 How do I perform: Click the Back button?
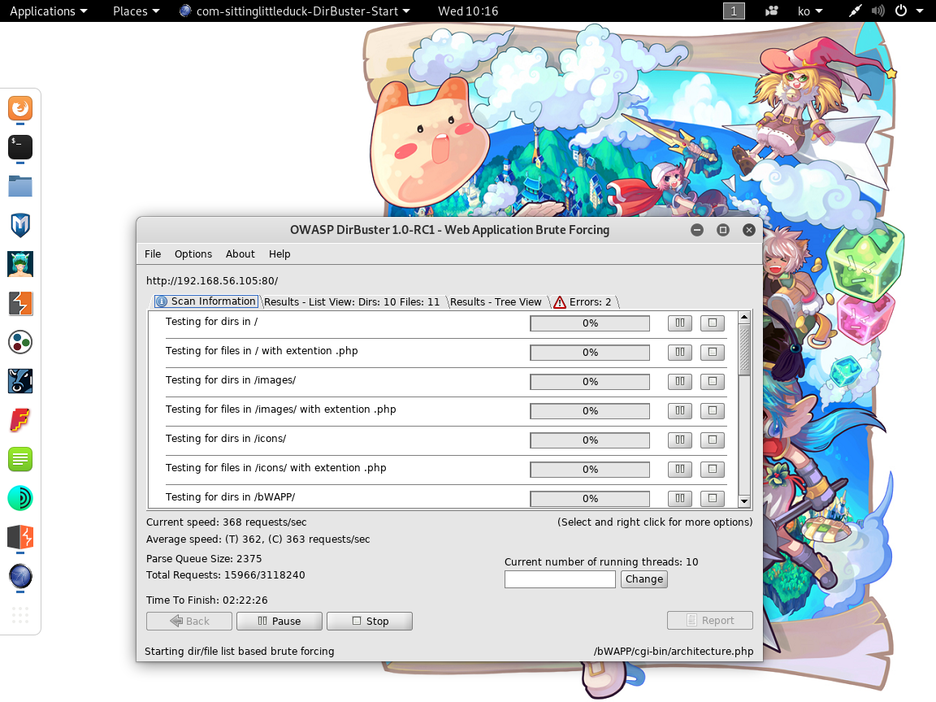click(x=189, y=621)
